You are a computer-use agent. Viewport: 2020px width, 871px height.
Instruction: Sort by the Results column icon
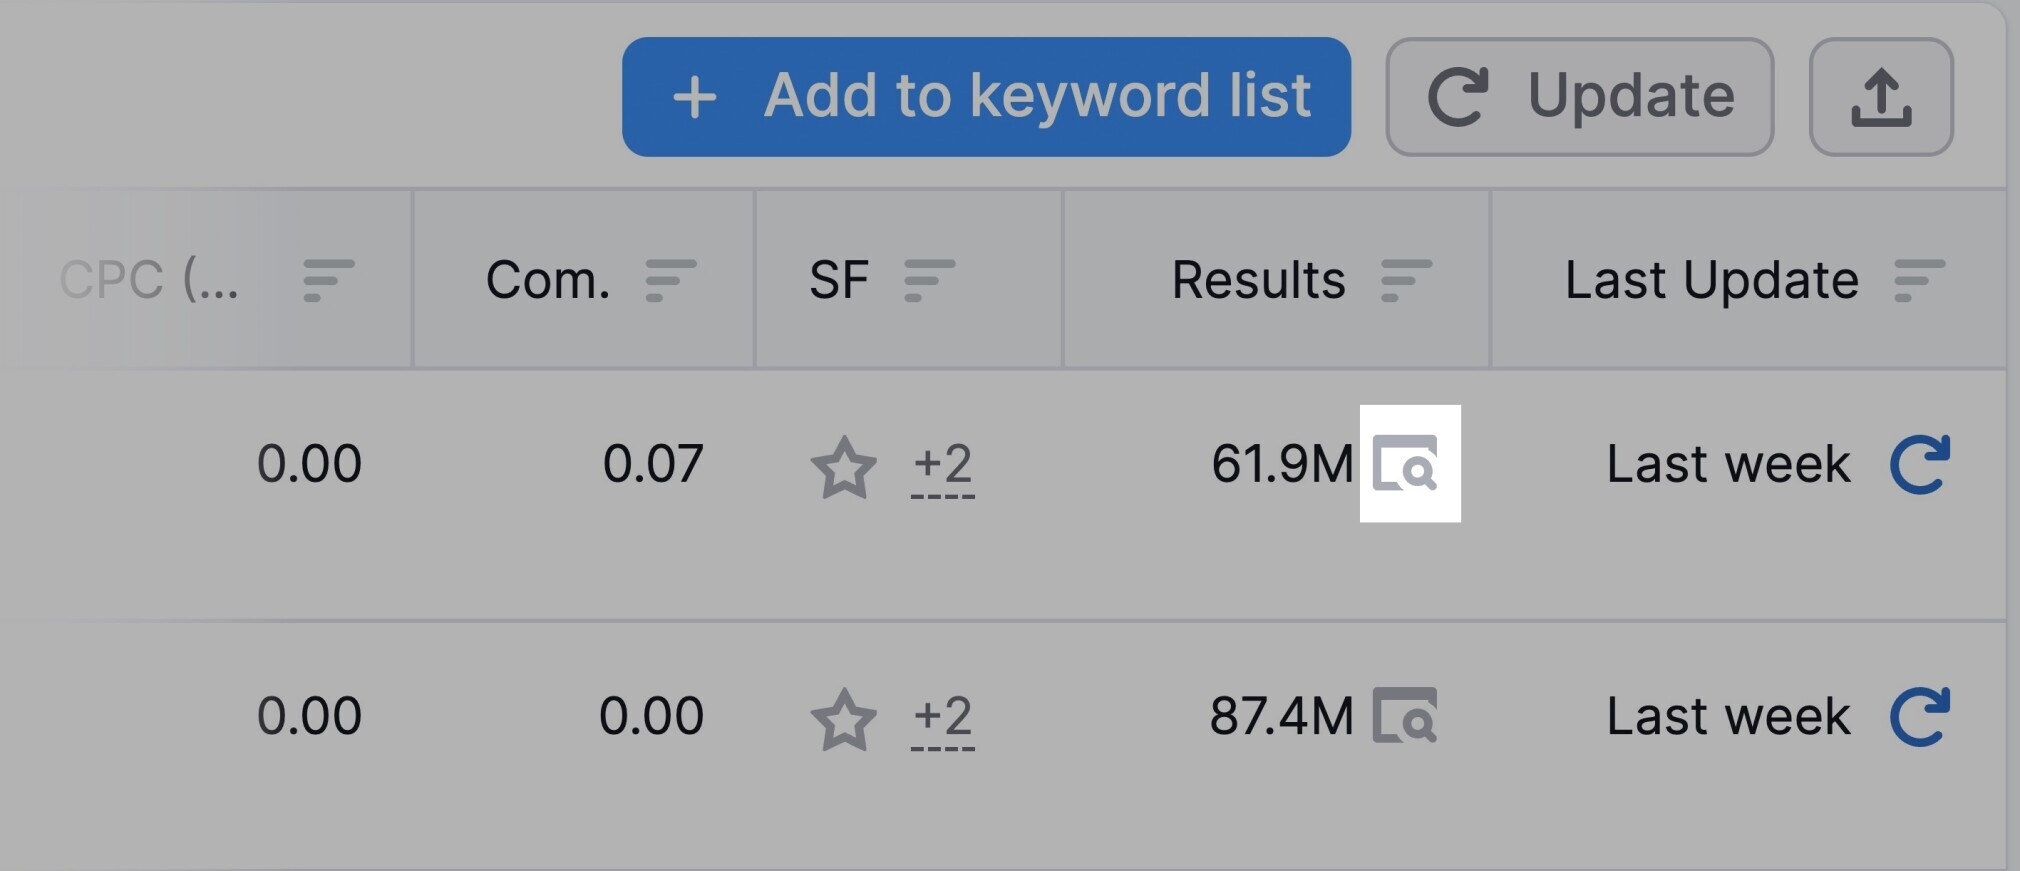click(1406, 280)
